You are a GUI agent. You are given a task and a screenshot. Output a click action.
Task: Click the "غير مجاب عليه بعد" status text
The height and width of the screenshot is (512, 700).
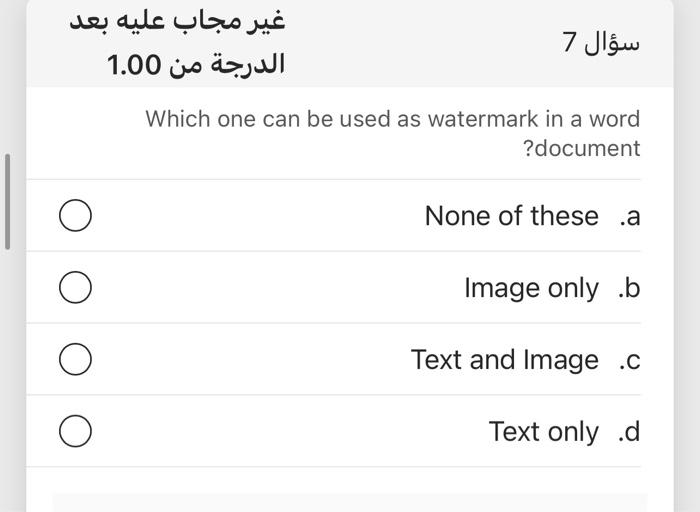178,20
